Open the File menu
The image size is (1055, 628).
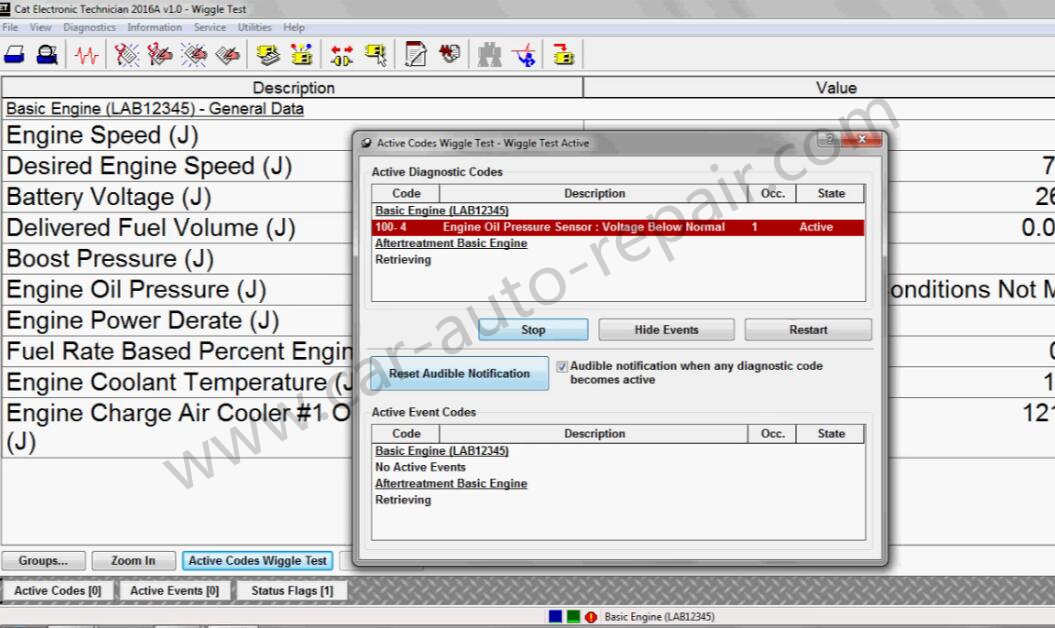[10, 28]
